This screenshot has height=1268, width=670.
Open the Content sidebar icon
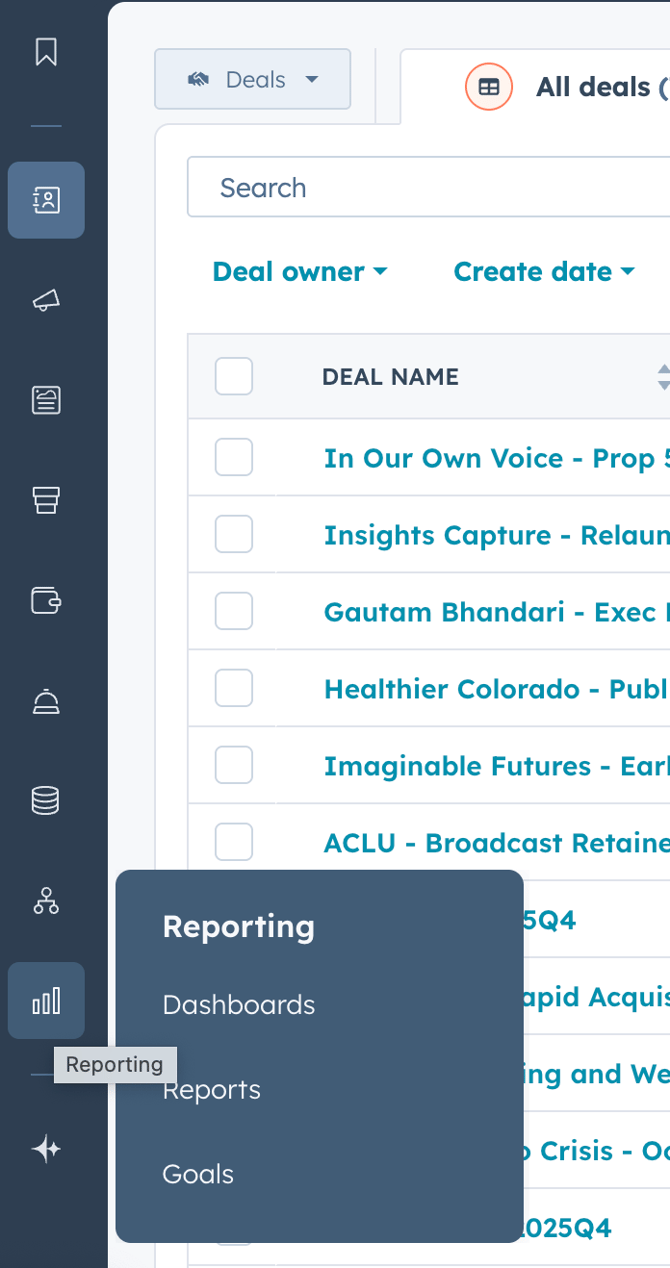point(46,400)
